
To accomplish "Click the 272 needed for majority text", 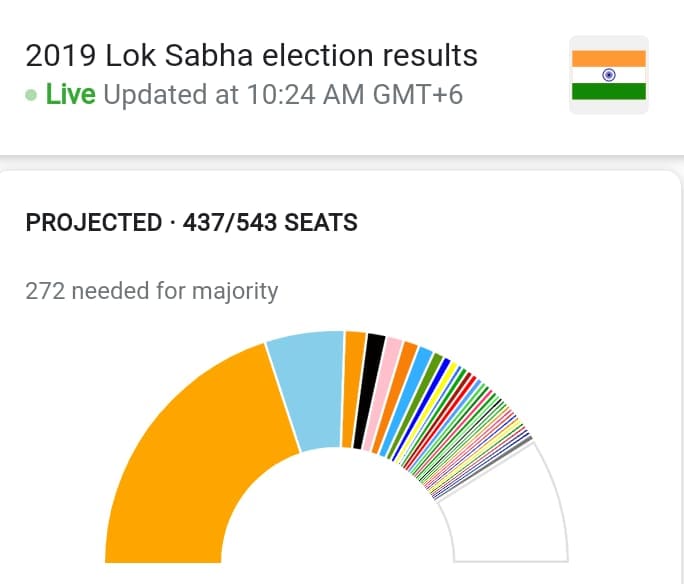I will 151,291.
